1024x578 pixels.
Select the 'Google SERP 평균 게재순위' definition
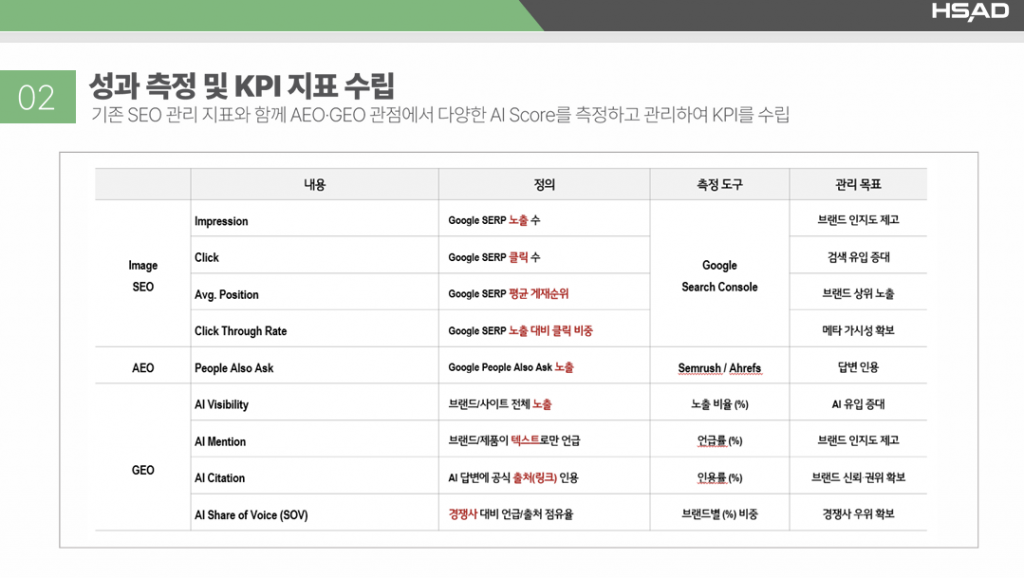508,294
